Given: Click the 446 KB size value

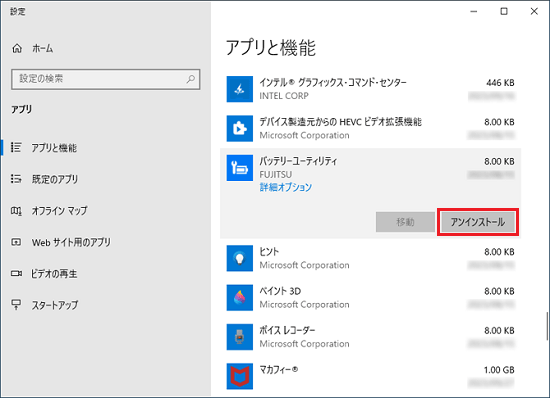Looking at the screenshot, I should 500,83.
